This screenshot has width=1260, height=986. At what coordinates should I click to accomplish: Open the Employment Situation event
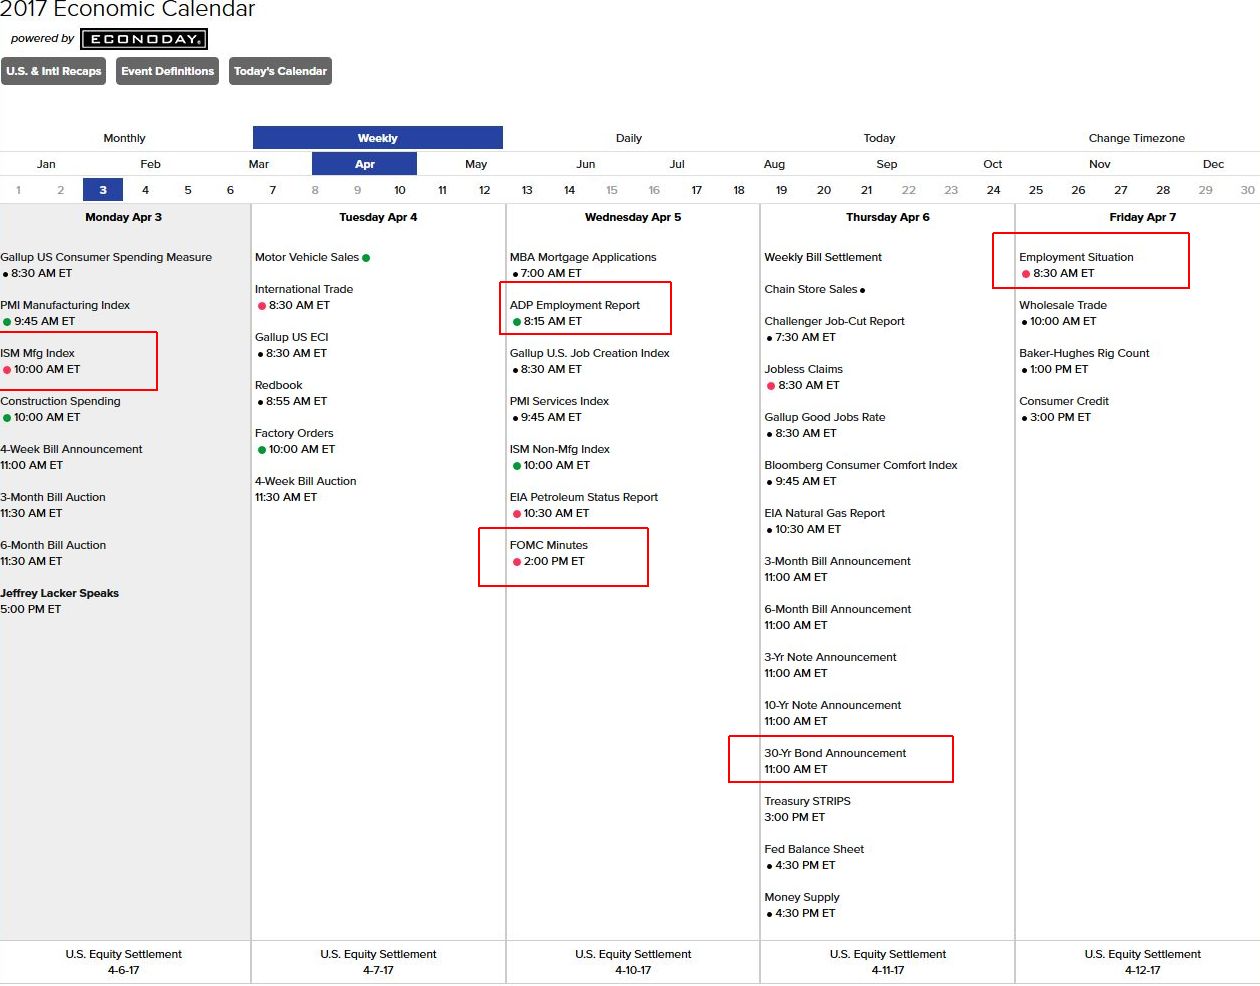coord(1077,257)
